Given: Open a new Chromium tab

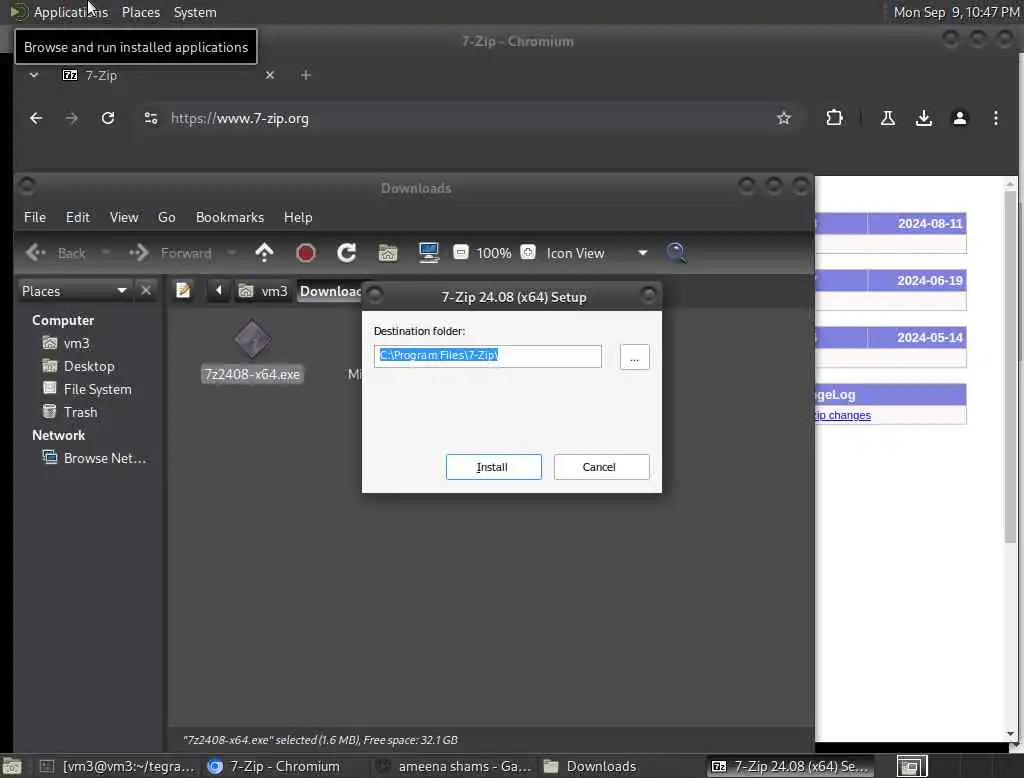Looking at the screenshot, I should tap(306, 75).
